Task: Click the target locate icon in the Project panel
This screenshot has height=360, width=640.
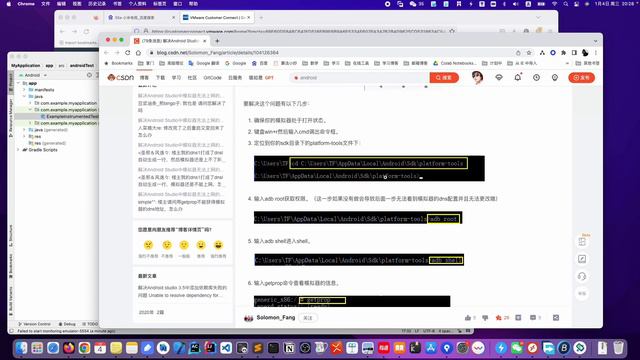Action: coord(89,75)
